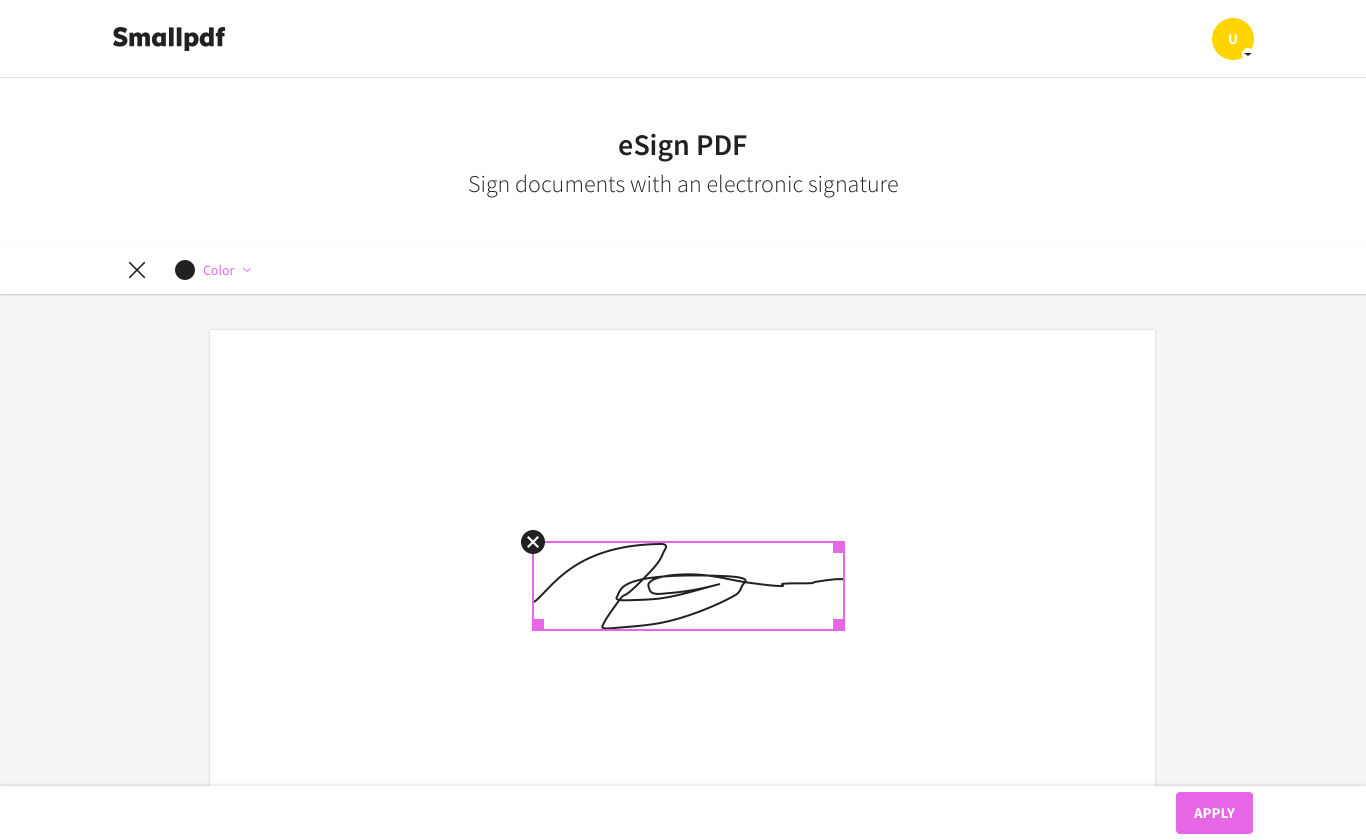
Task: Close the signature toolbar with the X icon
Action: pos(137,270)
